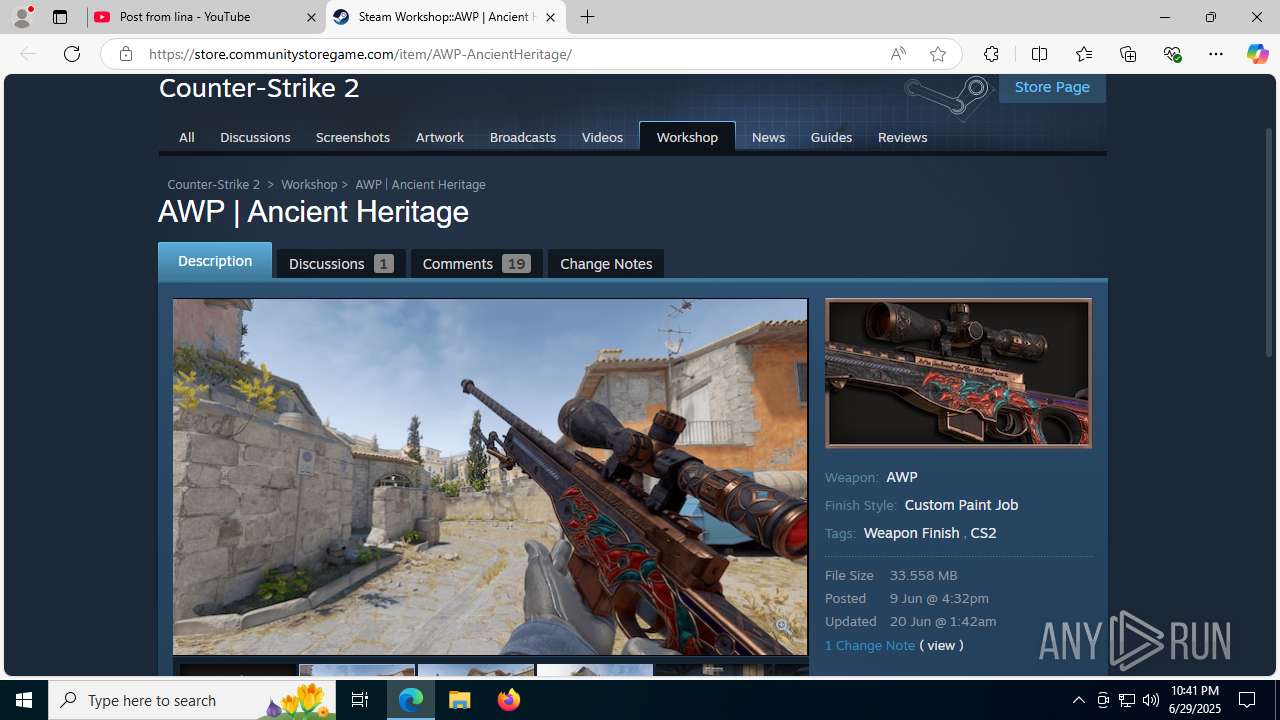Click Workshop breadcrumb link
The image size is (1280, 720).
(x=309, y=185)
